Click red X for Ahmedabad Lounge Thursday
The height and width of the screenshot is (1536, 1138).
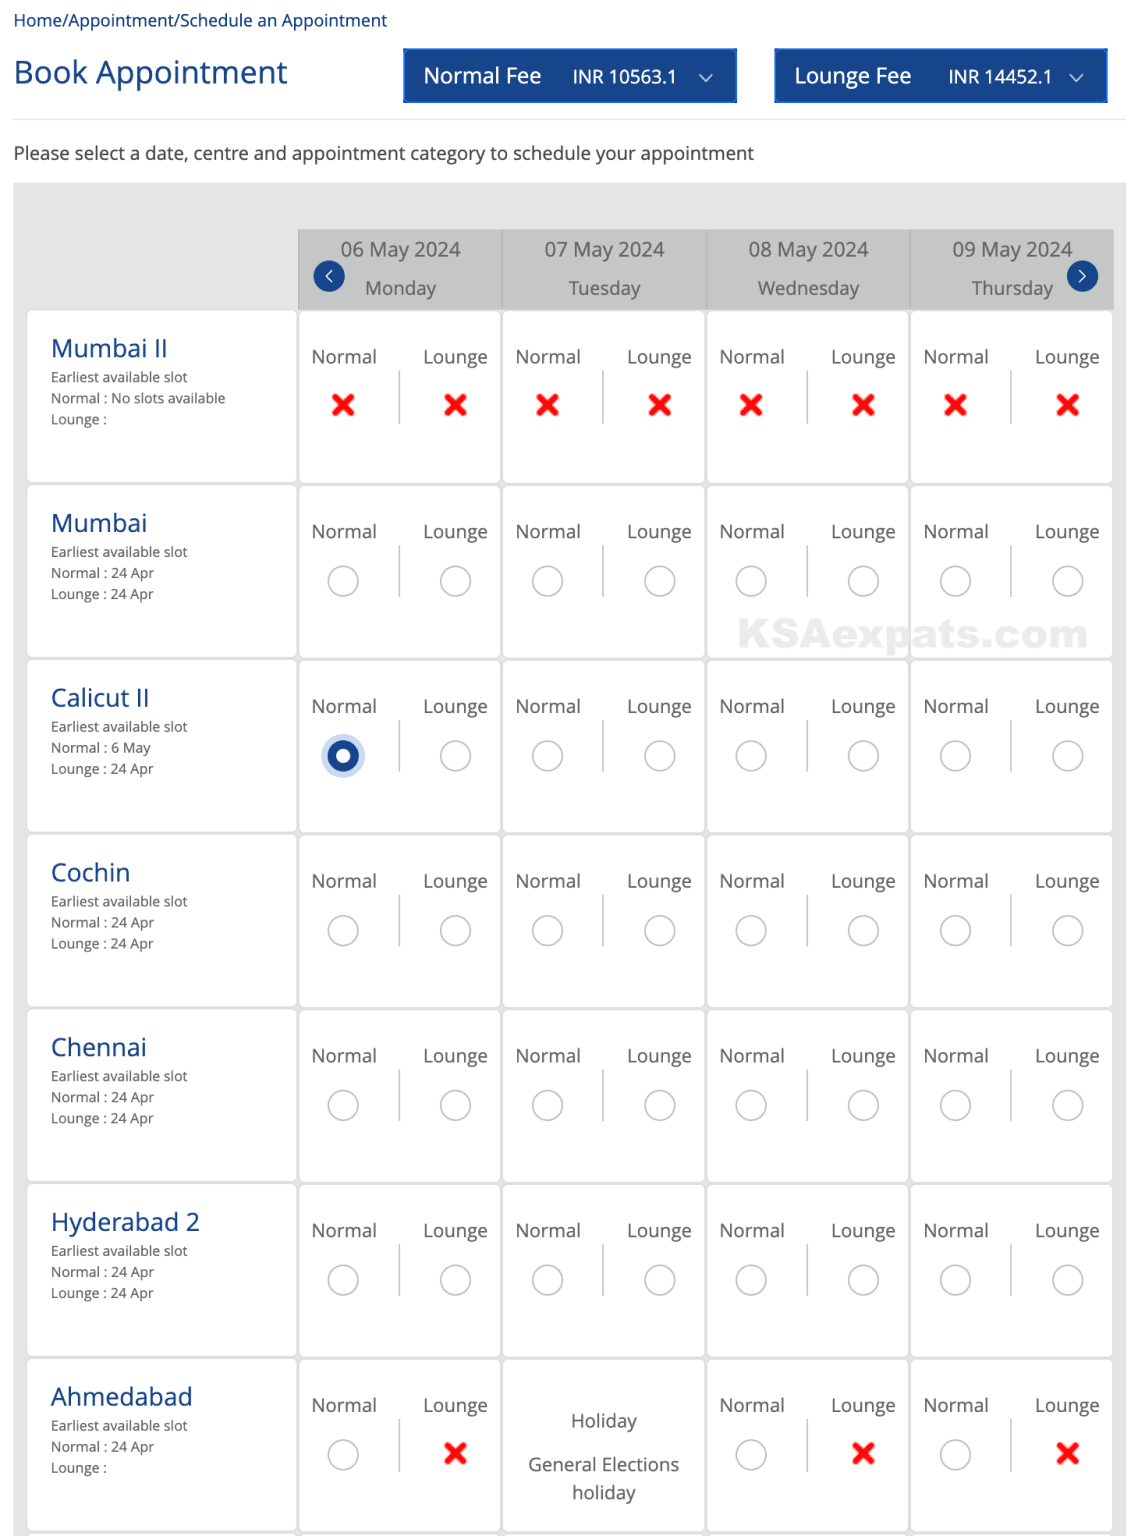(x=1067, y=1454)
